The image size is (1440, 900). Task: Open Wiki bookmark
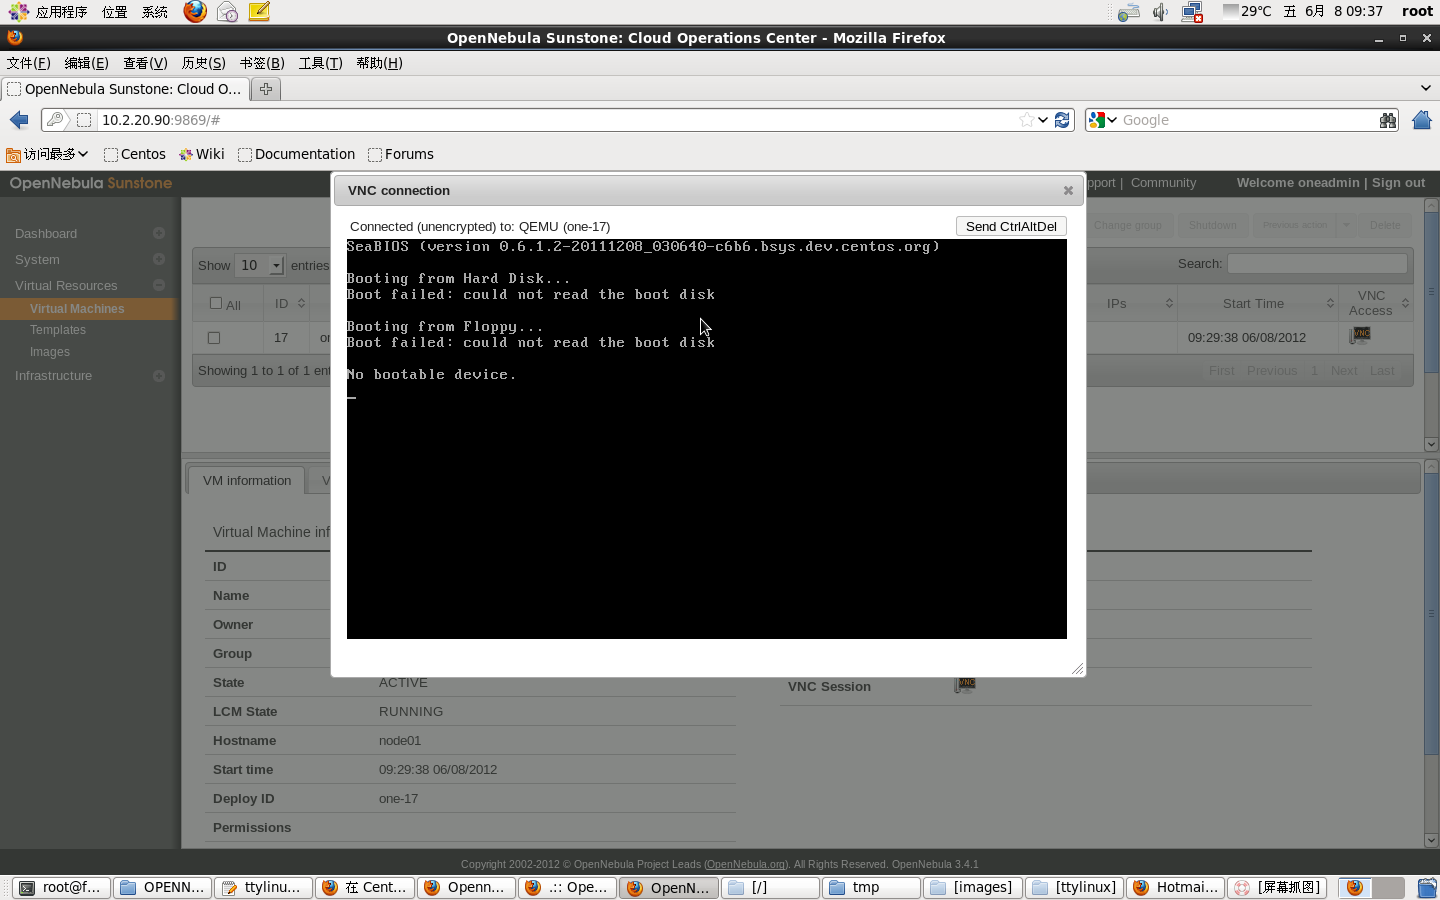(x=202, y=154)
